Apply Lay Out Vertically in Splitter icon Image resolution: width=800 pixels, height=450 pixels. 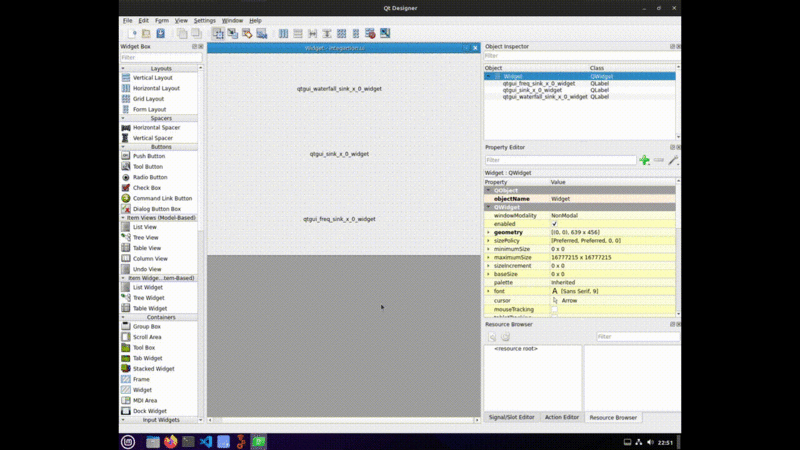point(327,34)
